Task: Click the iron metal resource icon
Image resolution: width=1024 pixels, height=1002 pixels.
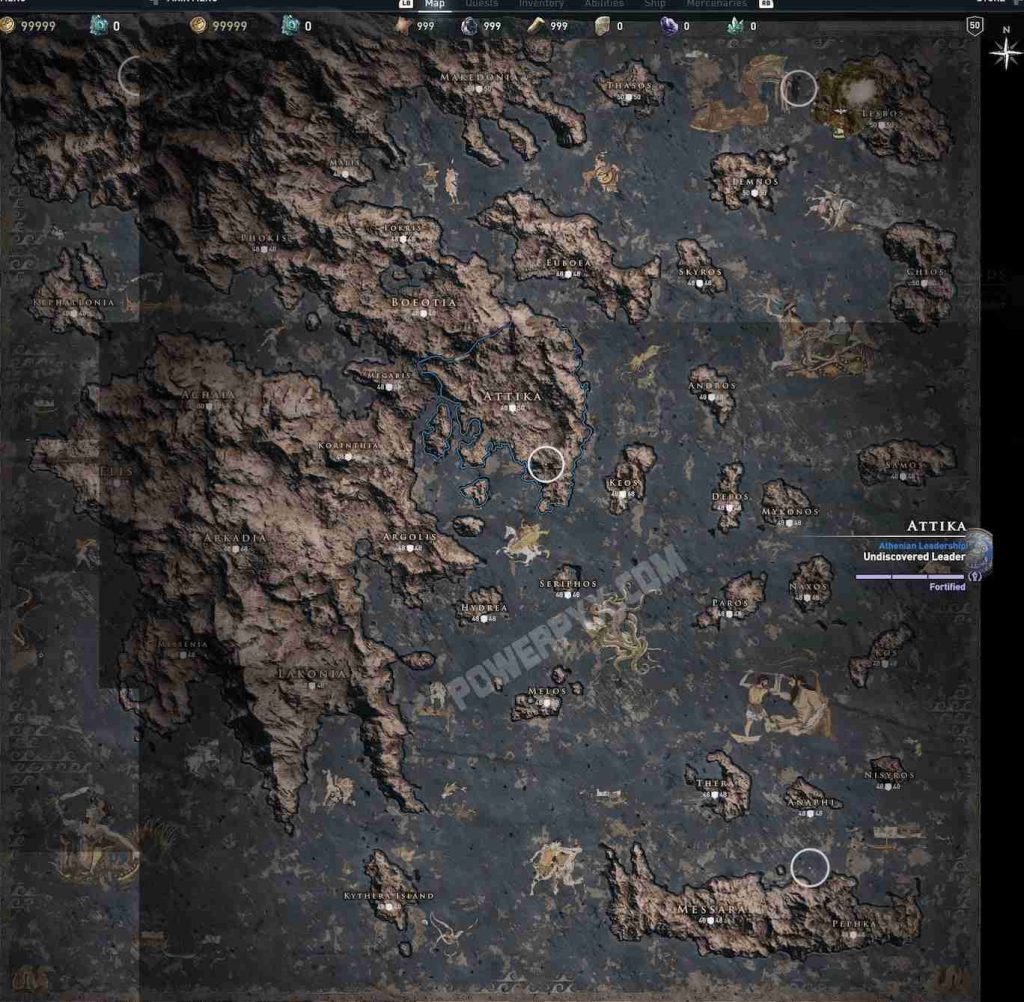Action: click(468, 26)
